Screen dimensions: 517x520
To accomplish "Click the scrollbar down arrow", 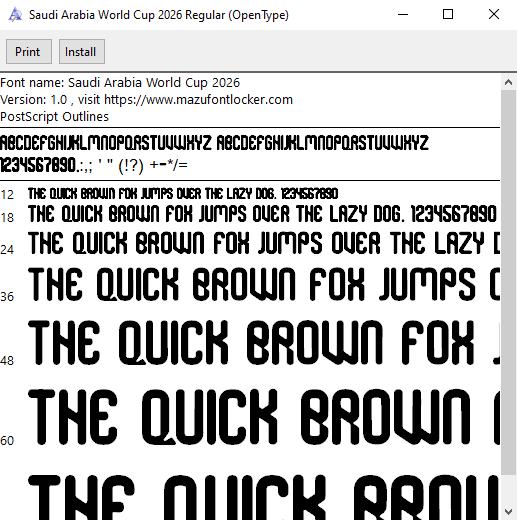I will [x=509, y=512].
